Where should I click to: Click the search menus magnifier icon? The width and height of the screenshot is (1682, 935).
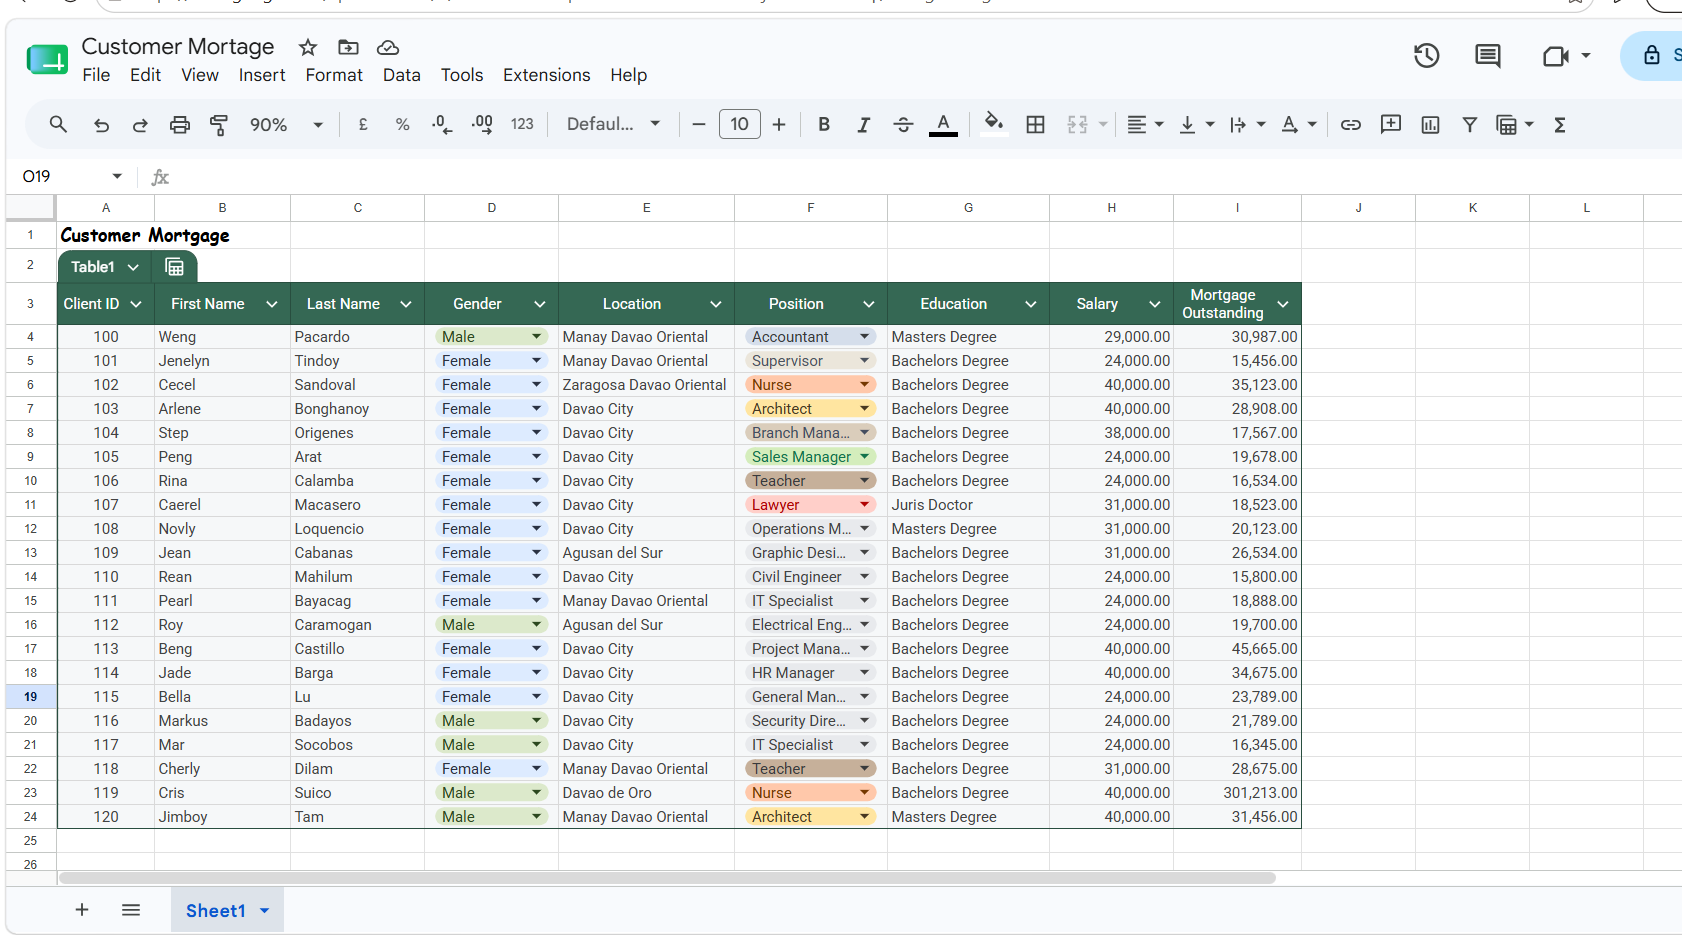(58, 124)
